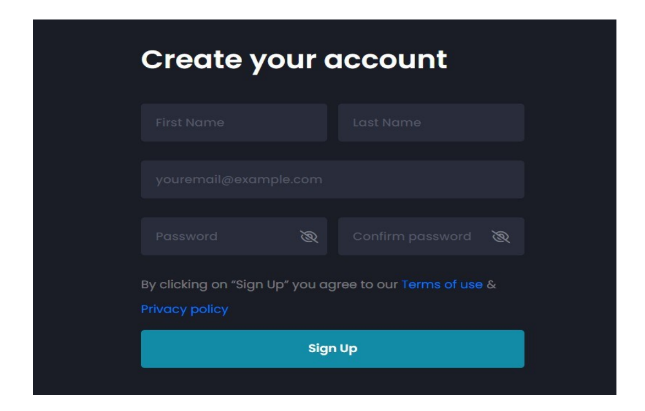Screen dimensions: 645x411
Task: Click the "By clicking on Sign Up" agreement text
Action: [x=269, y=285]
